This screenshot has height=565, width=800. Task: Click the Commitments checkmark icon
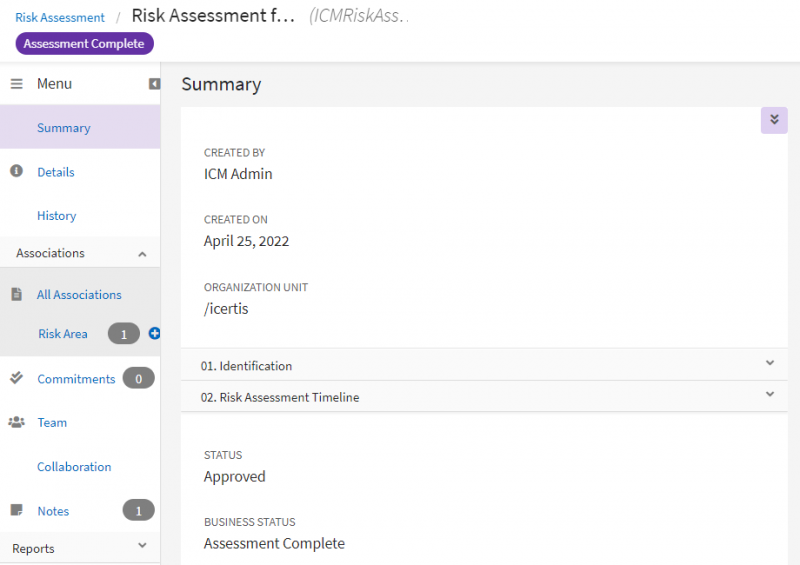pyautogui.click(x=16, y=378)
